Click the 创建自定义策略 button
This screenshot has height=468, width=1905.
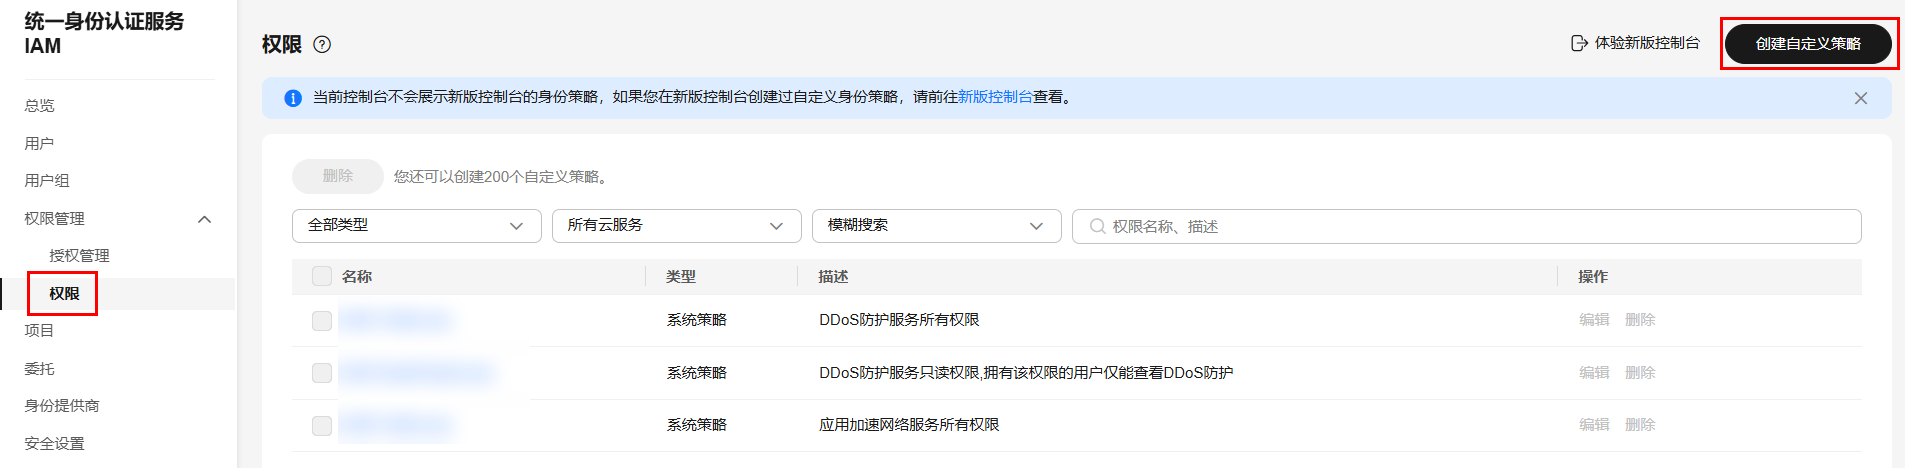[1808, 44]
